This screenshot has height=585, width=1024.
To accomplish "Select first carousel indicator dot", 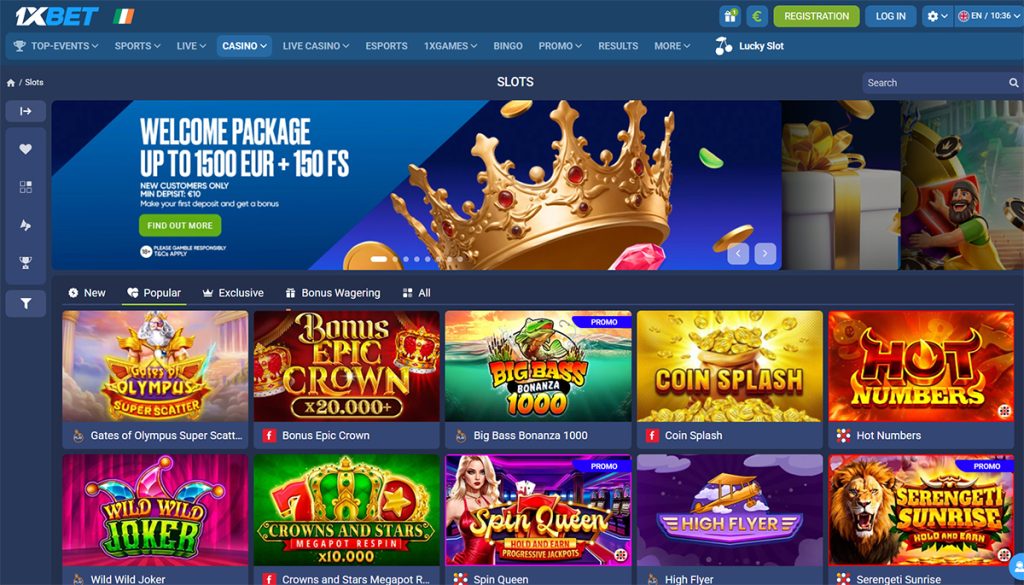I will (379, 259).
